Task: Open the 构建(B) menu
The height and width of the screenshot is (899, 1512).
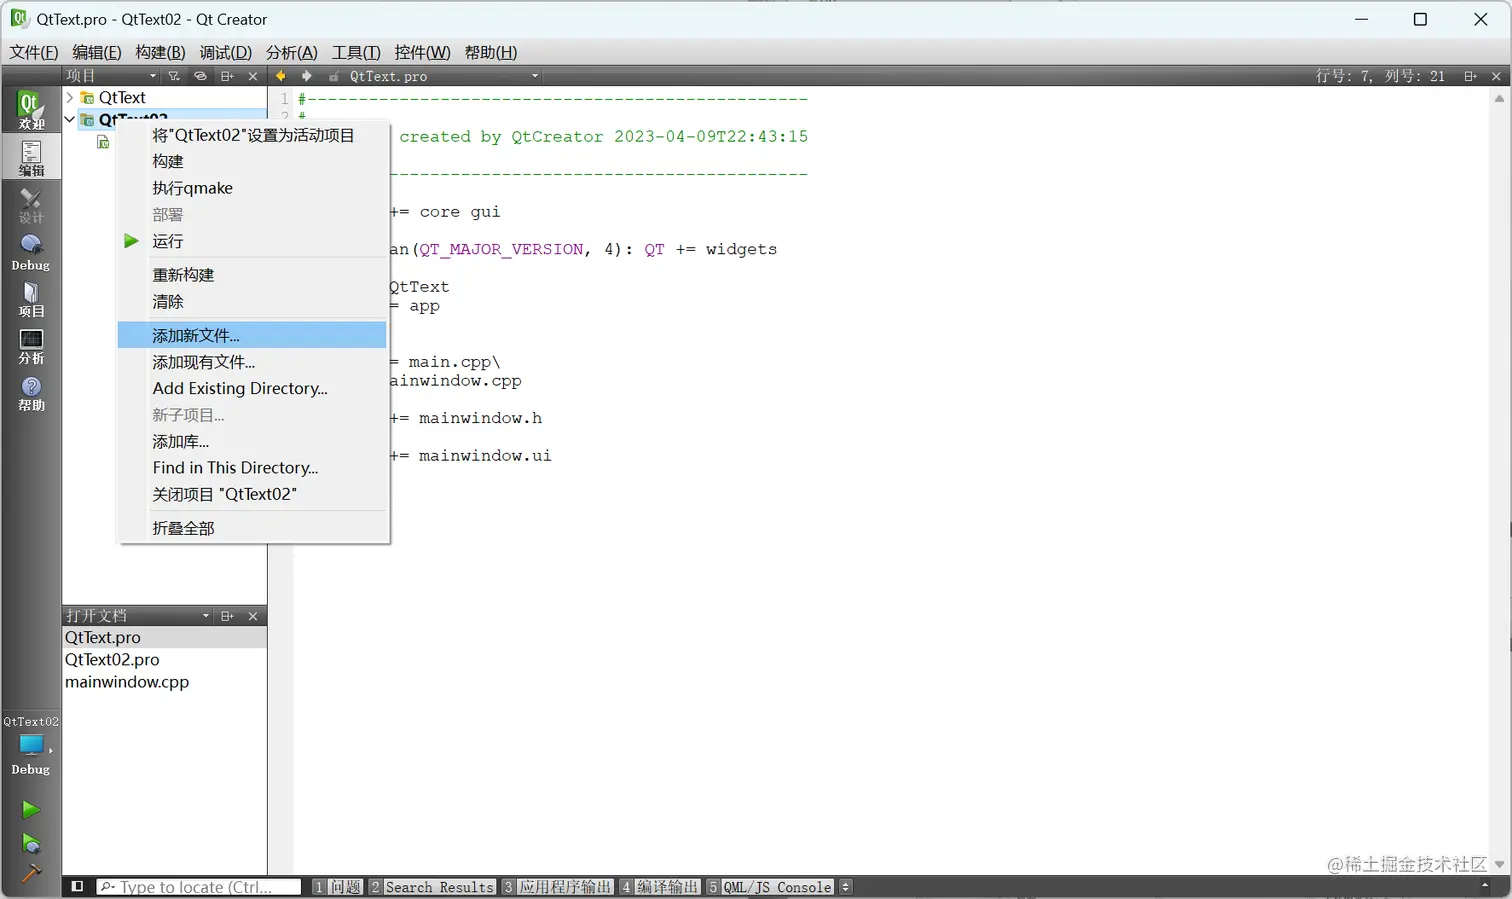Action: [160, 52]
